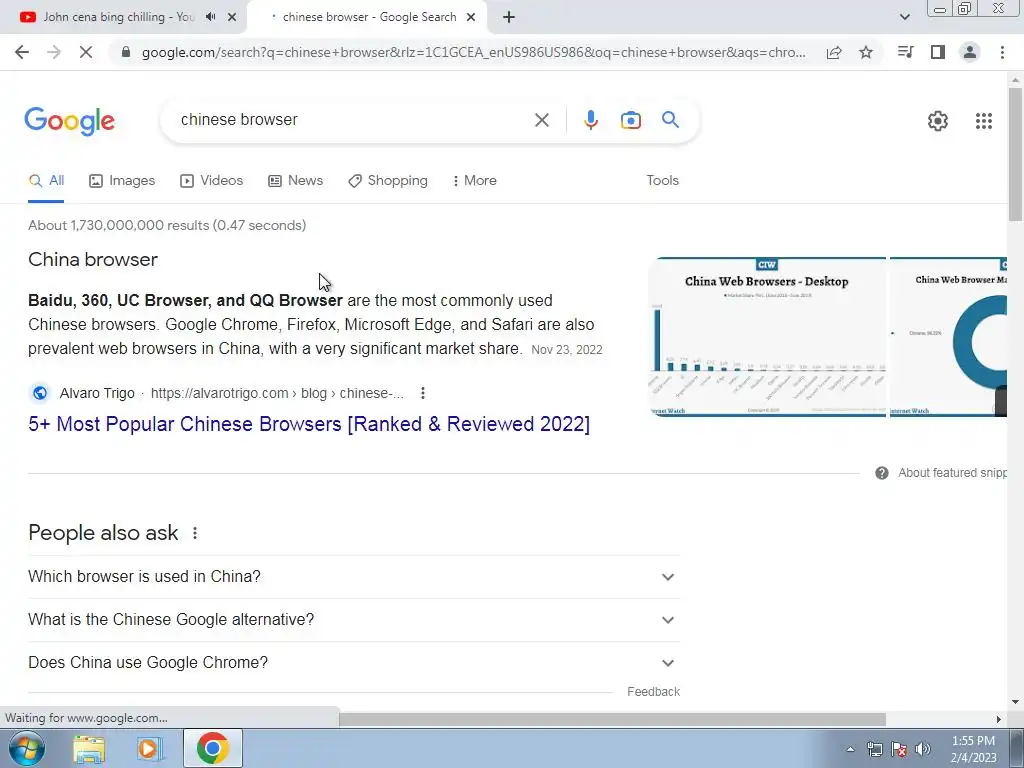
Task: Open Windows Start menu
Action: point(27,748)
